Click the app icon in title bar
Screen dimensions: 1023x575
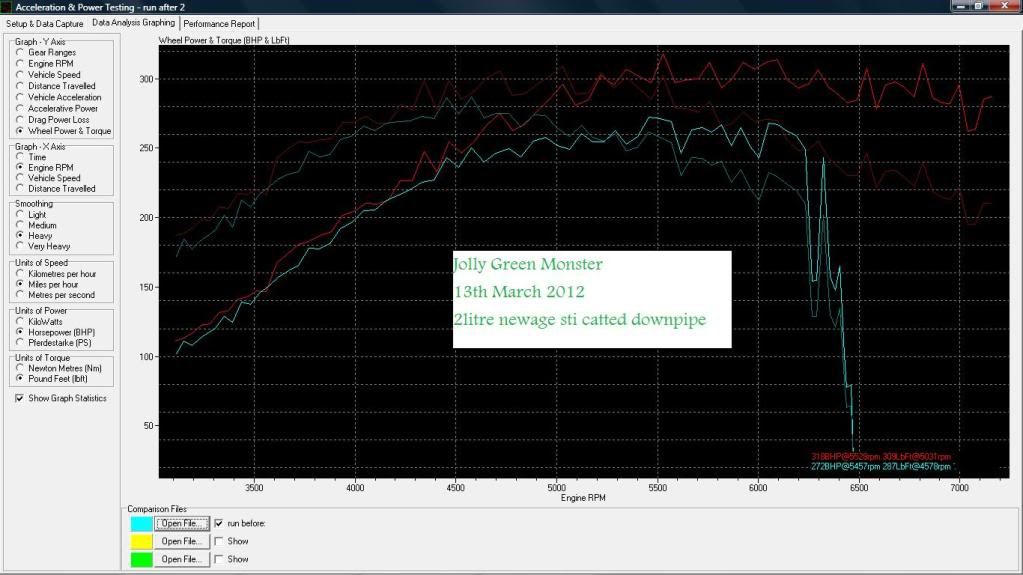click(x=6, y=7)
